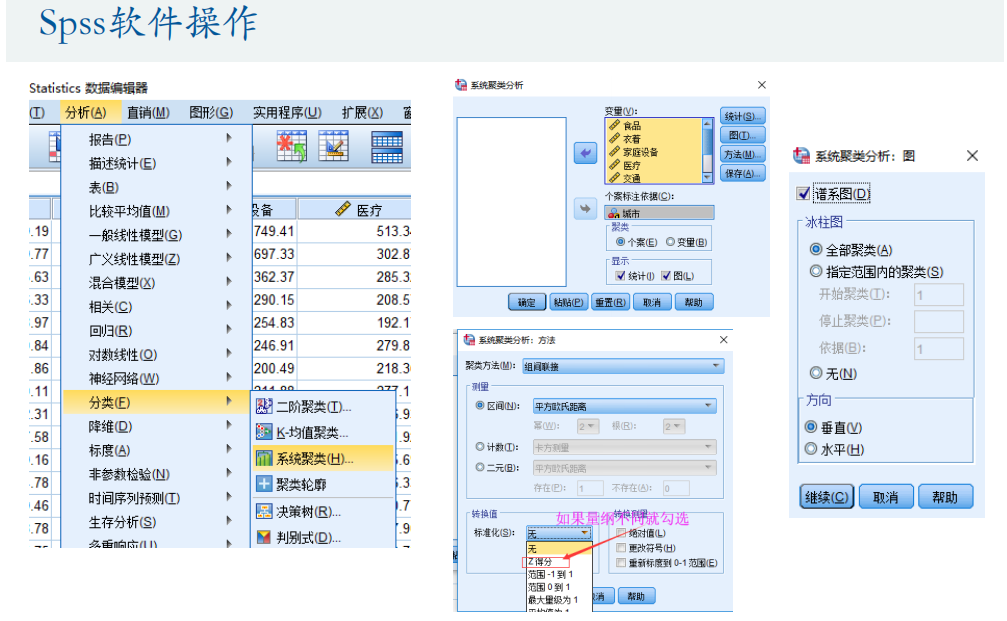Click the two-step cluster icon in submenu
The height and width of the screenshot is (621, 1007).
(264, 406)
